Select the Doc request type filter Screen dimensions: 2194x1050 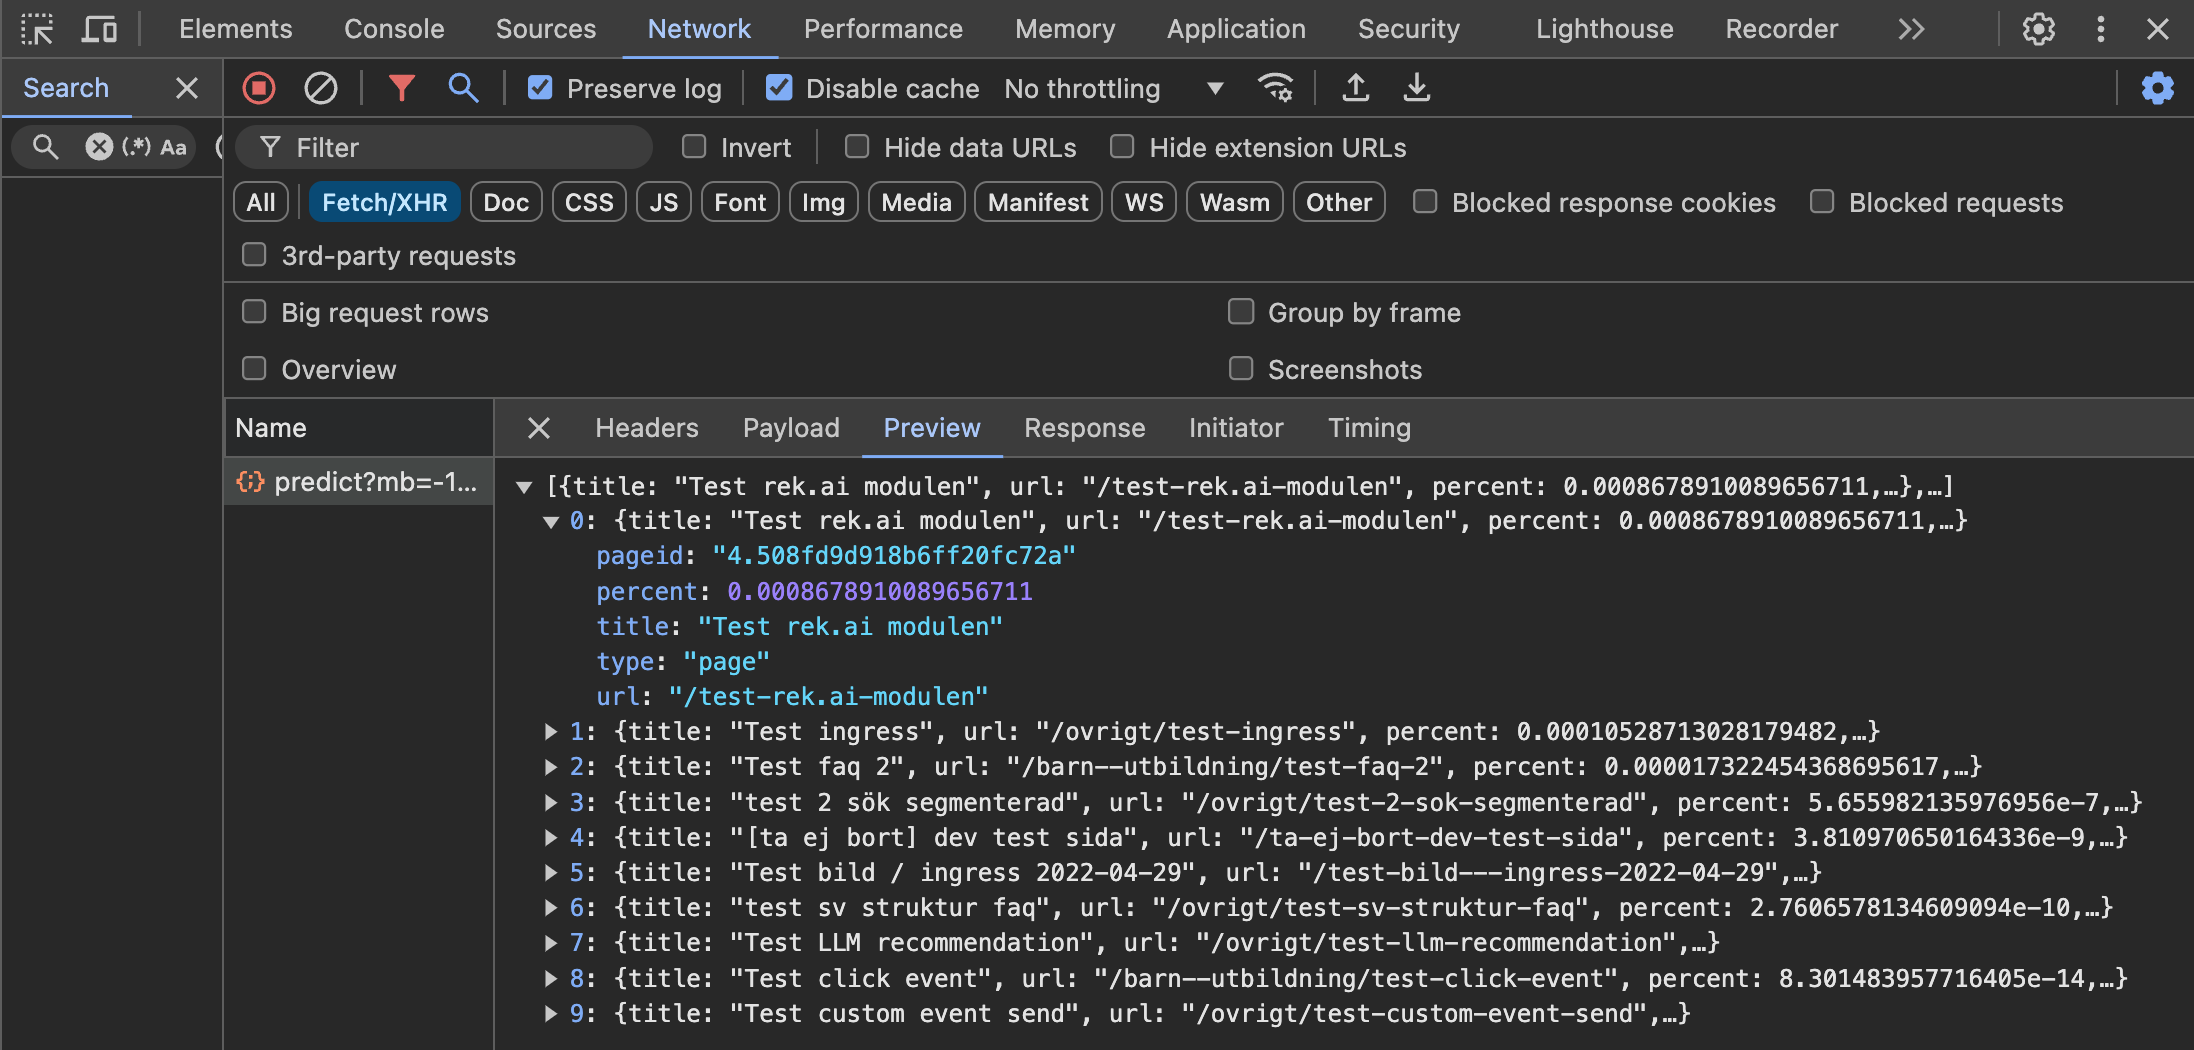[x=505, y=202]
